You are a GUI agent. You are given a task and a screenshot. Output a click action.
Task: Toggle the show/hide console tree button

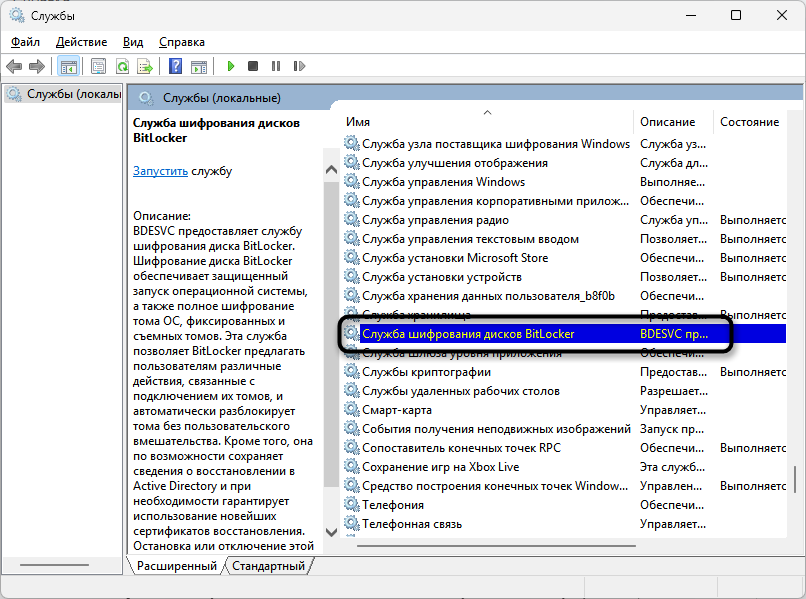pos(69,66)
